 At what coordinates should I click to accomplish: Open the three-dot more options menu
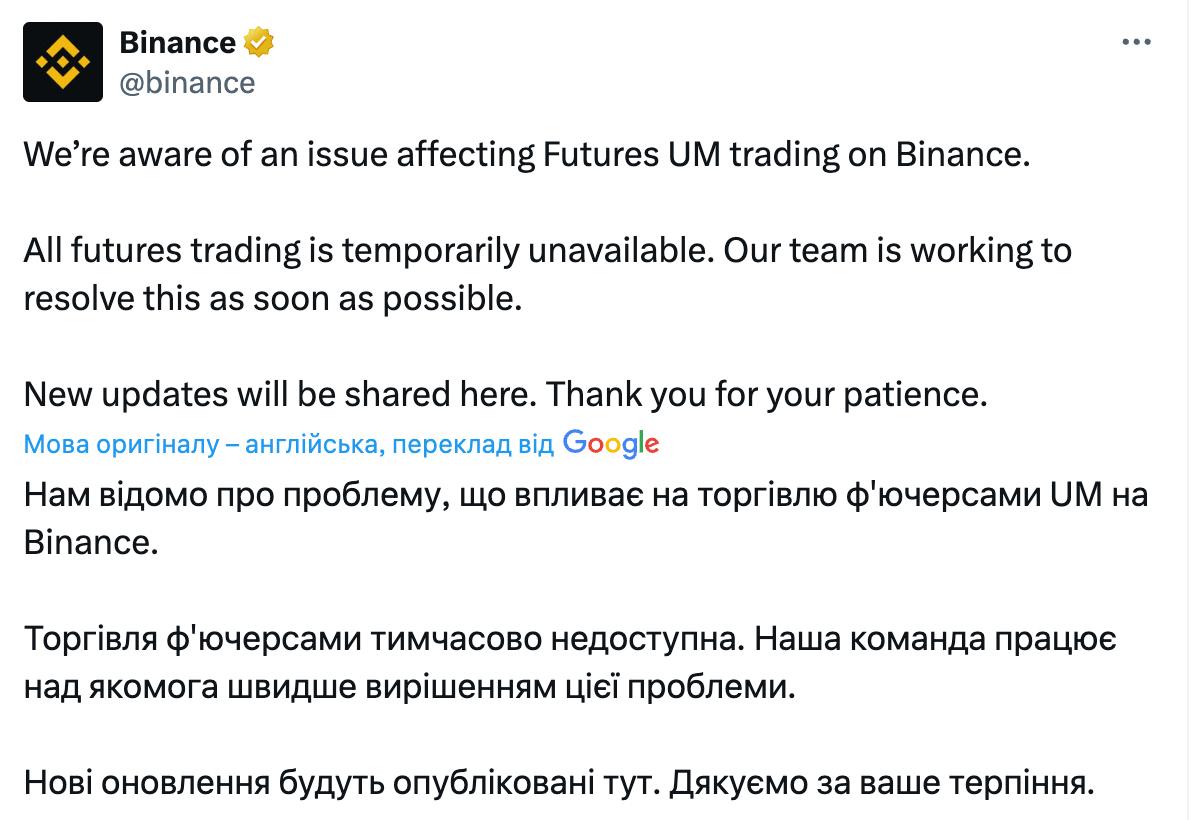1137,42
